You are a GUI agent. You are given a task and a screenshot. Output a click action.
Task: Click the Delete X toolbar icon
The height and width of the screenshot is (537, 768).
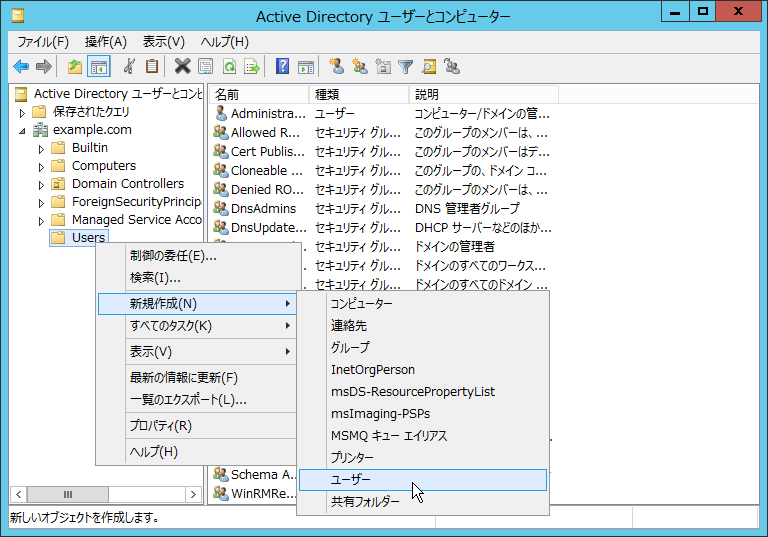(182, 66)
